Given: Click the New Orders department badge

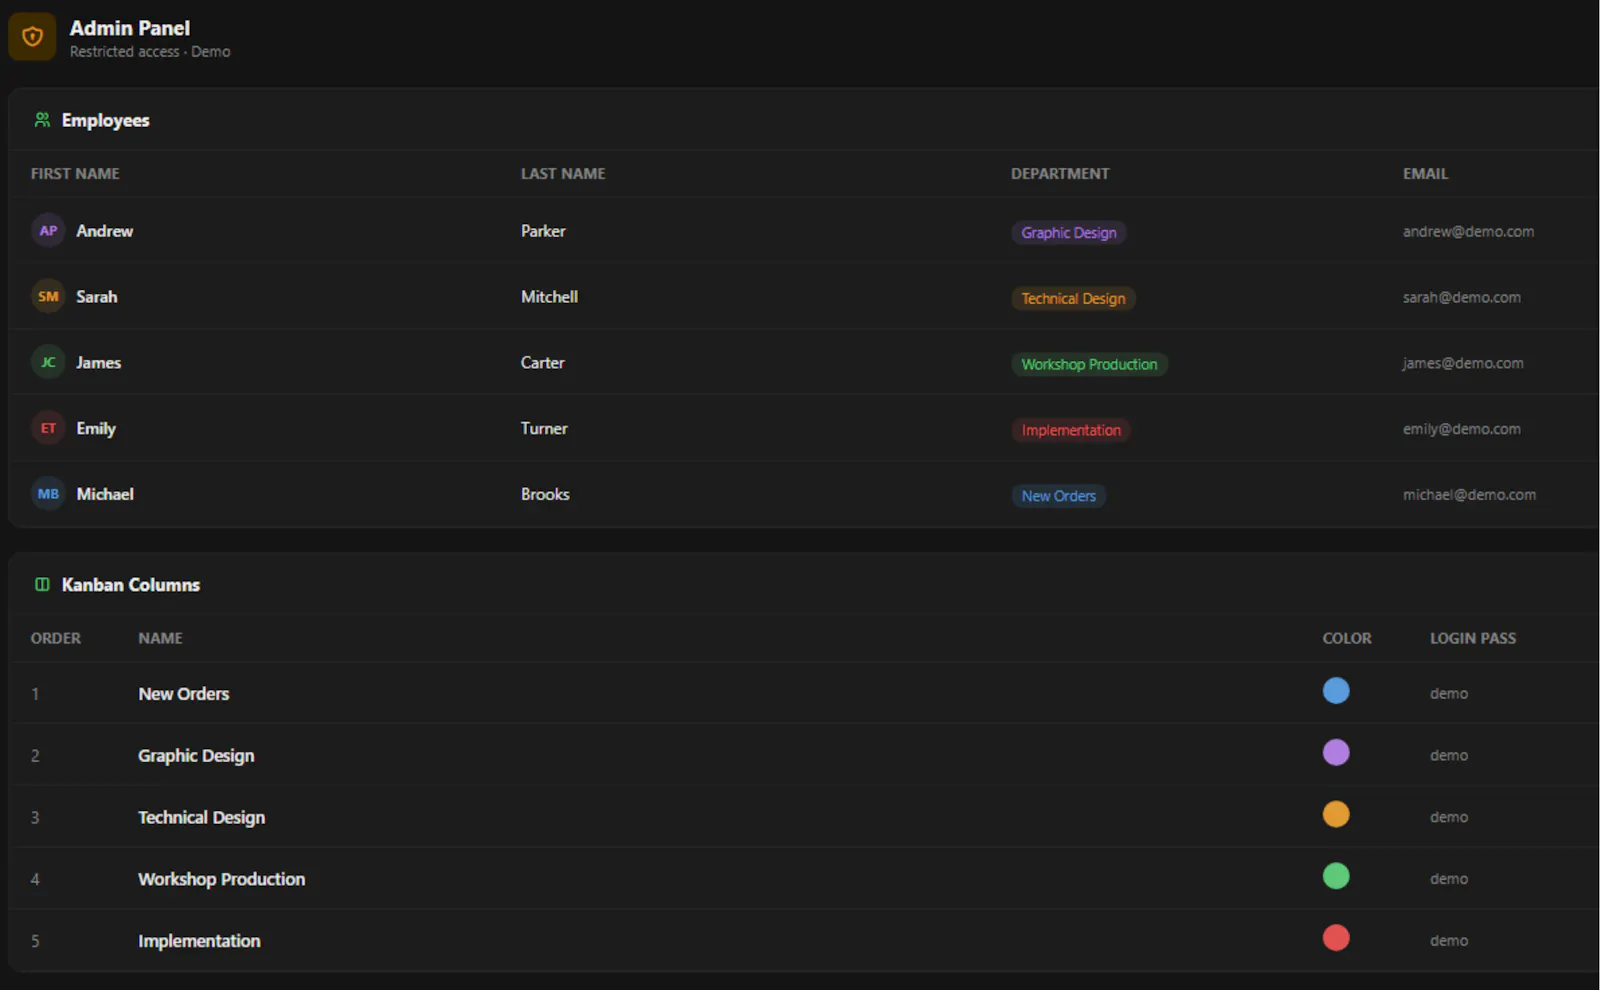Looking at the screenshot, I should click(x=1058, y=496).
